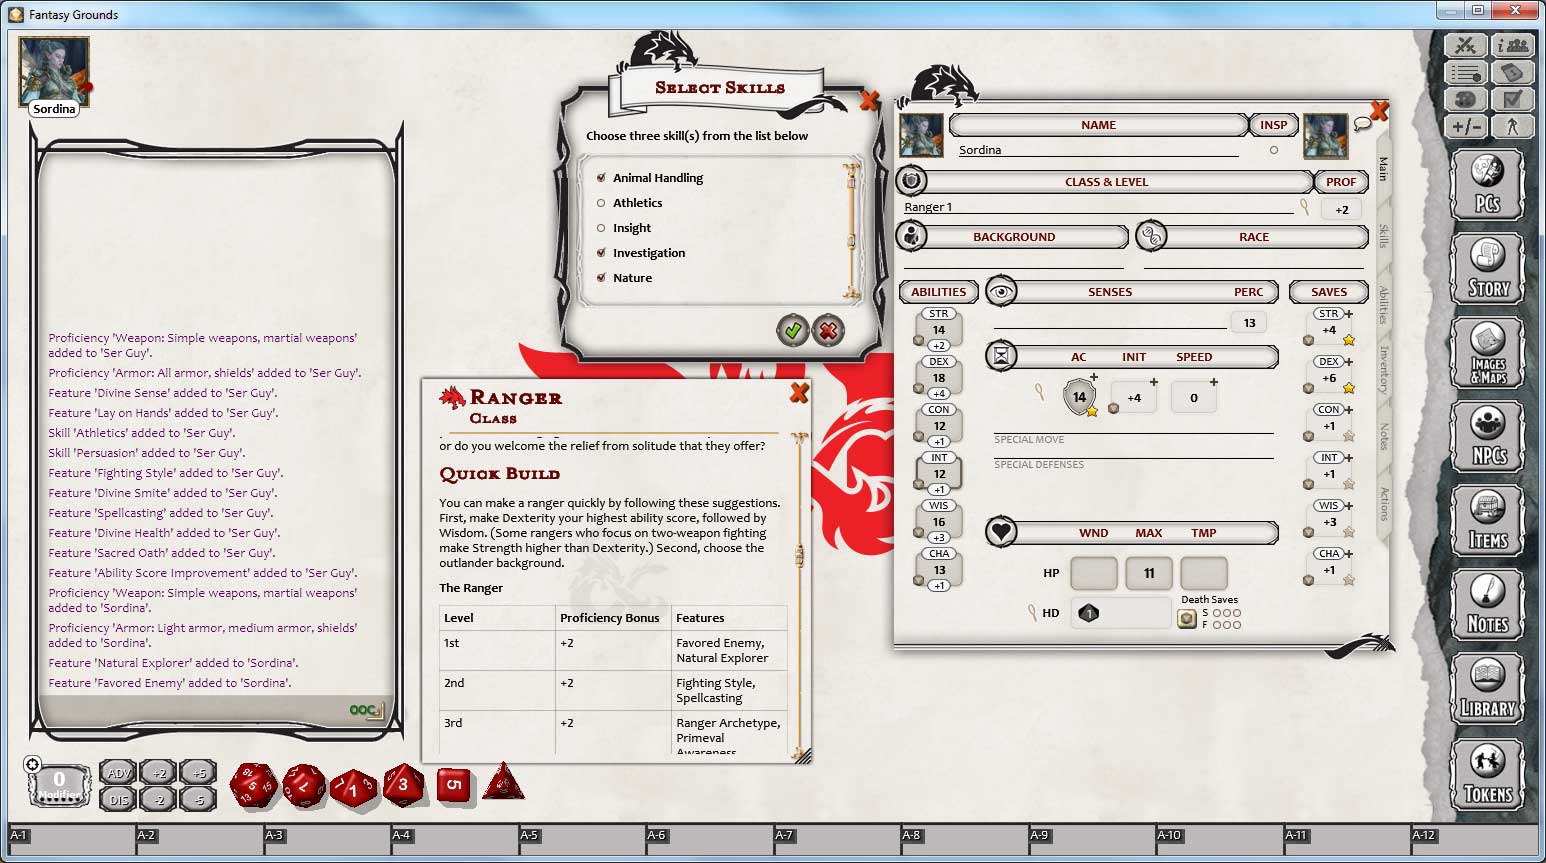Open the Library sidebar panel
Screen dimensions: 1546x863
pos(1488,689)
